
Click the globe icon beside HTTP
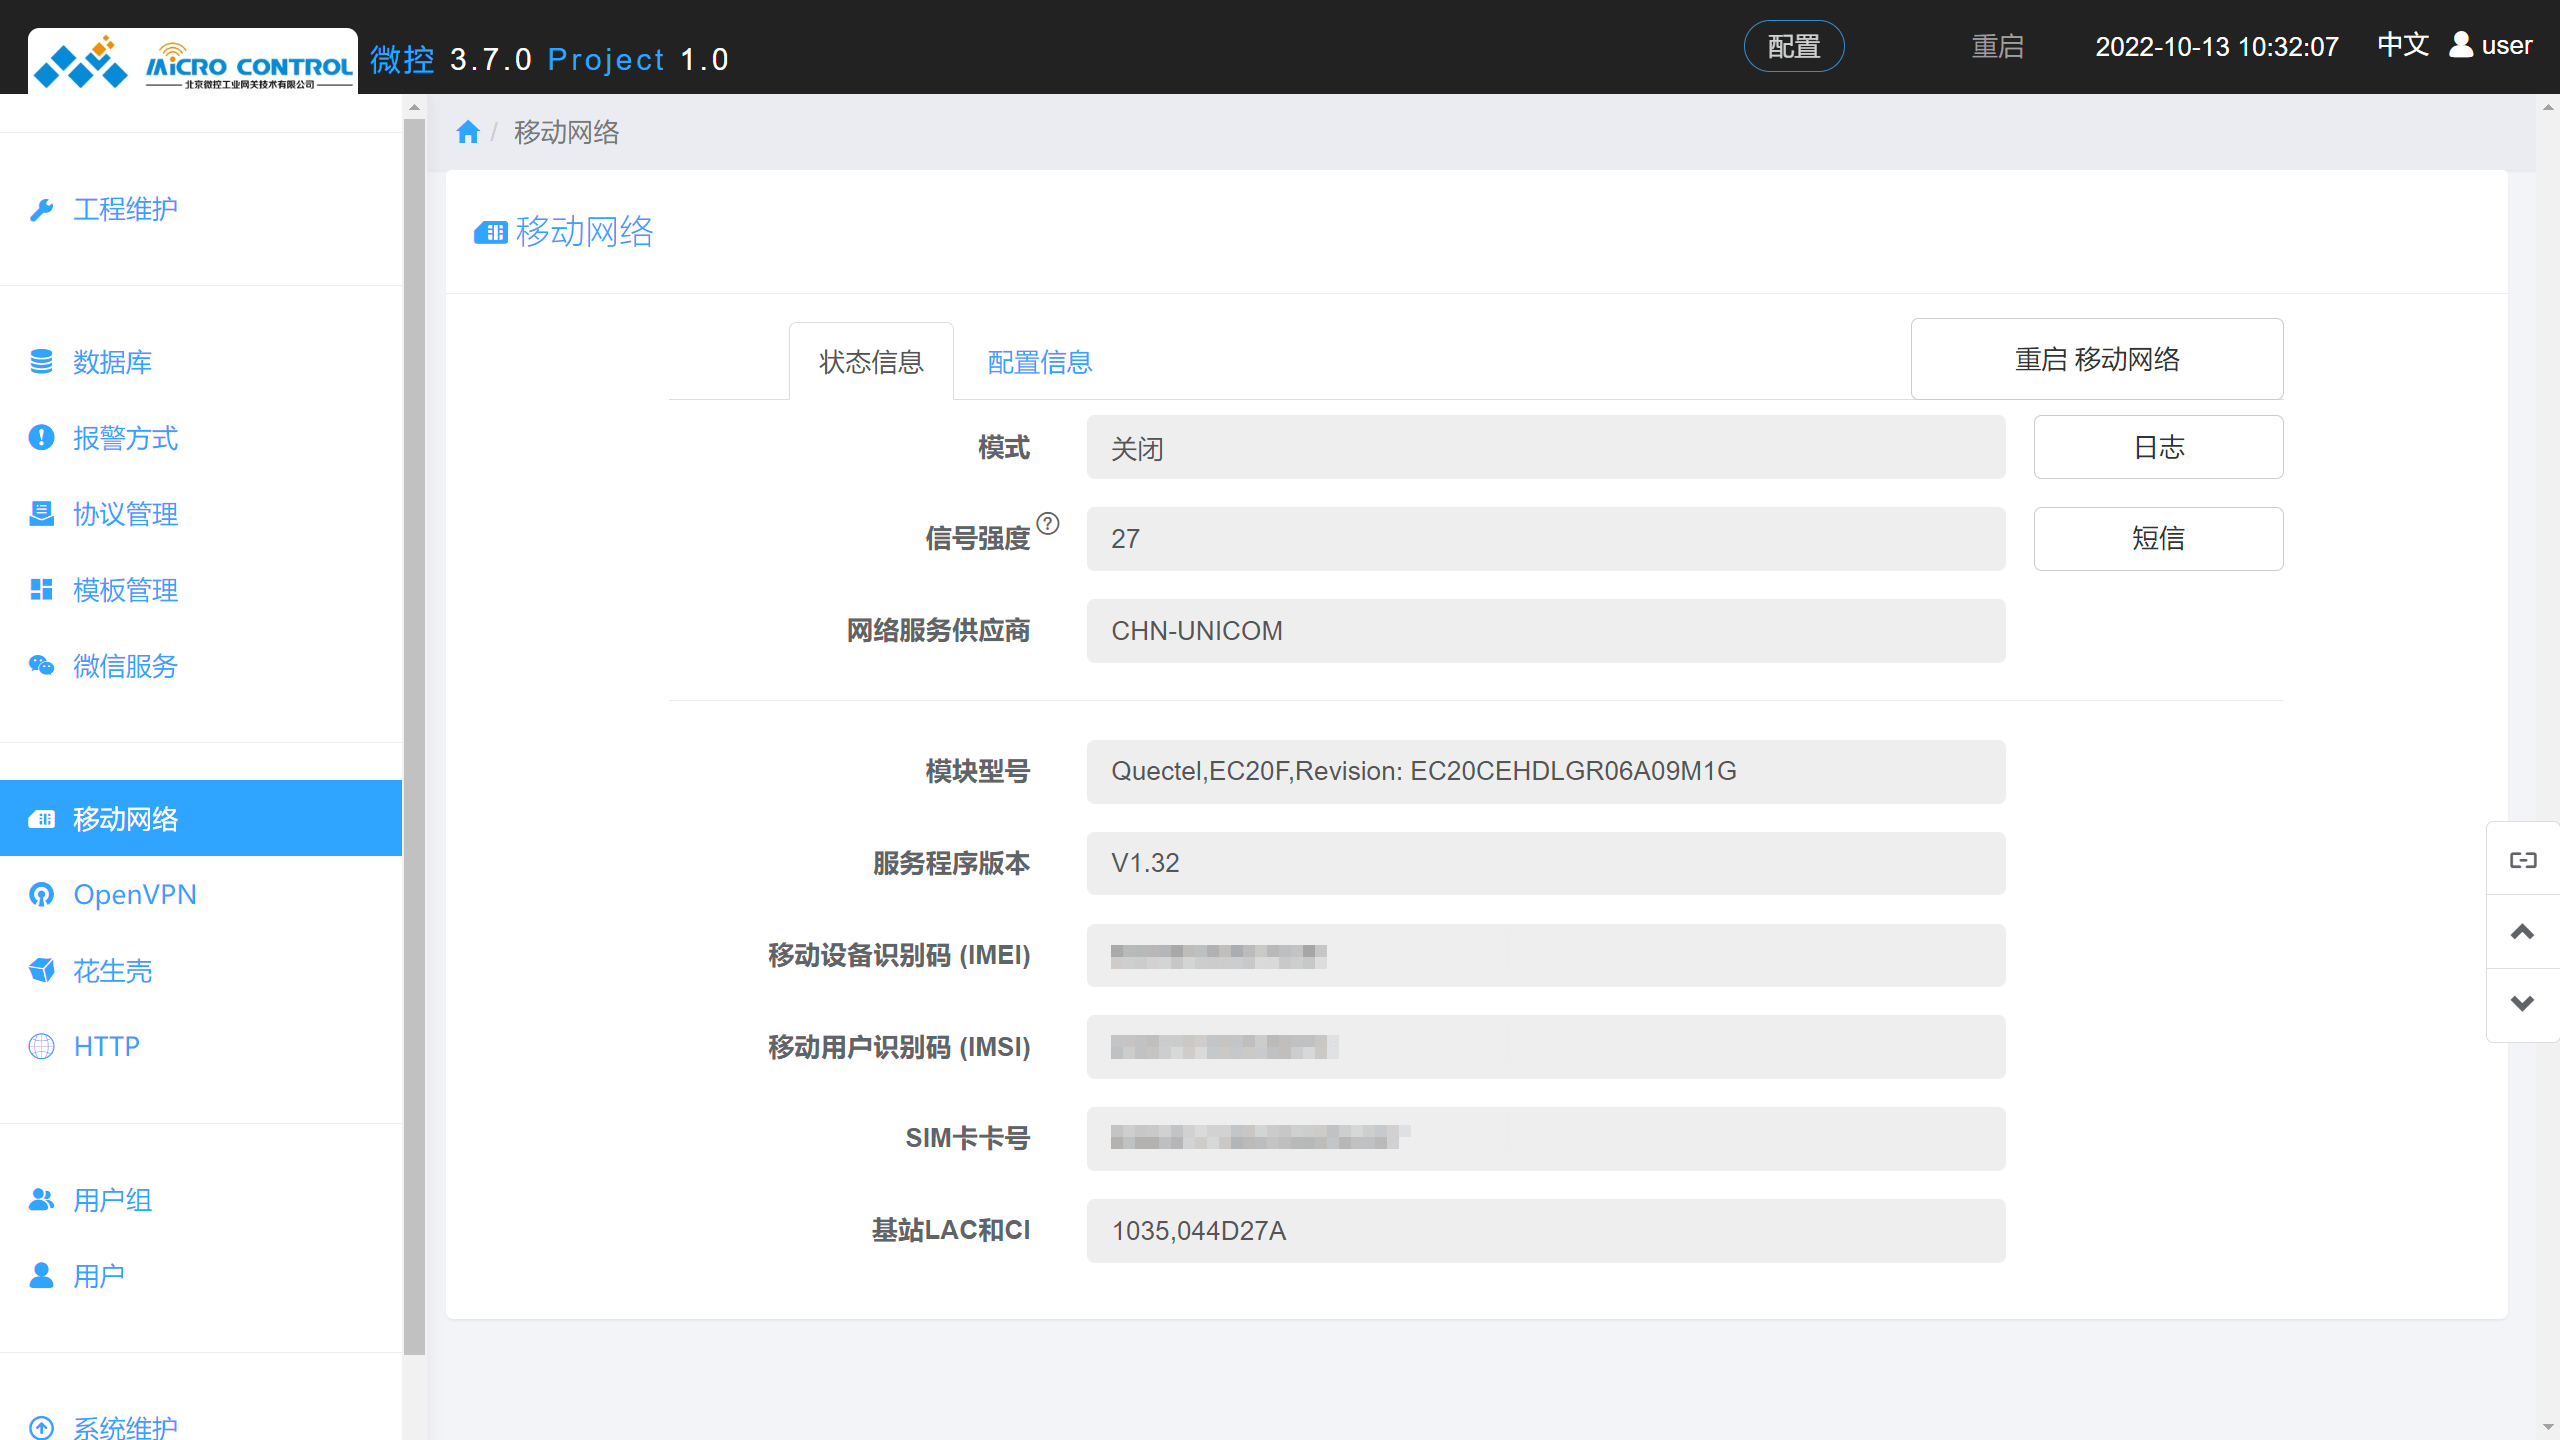(41, 1046)
